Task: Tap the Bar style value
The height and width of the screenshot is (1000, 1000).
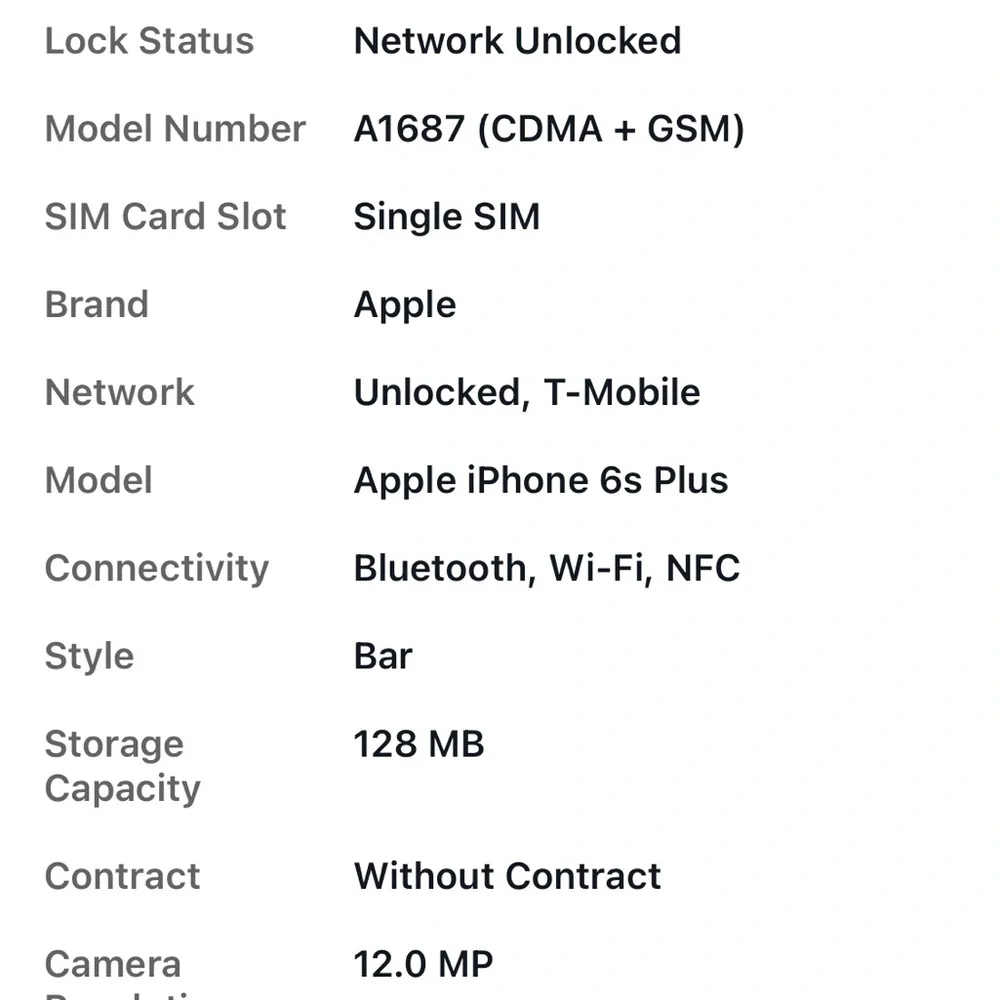Action: [383, 656]
